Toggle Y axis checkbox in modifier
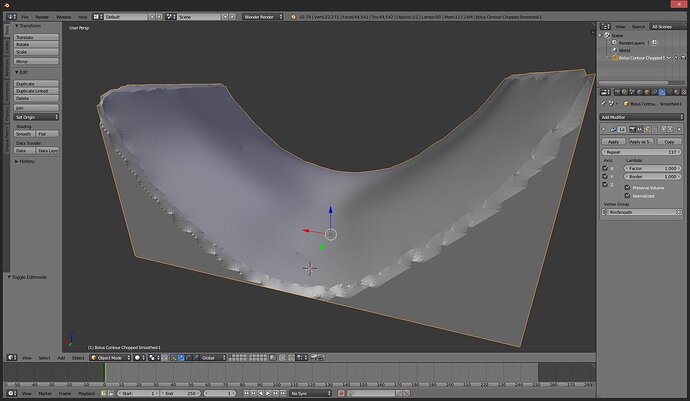 point(605,176)
